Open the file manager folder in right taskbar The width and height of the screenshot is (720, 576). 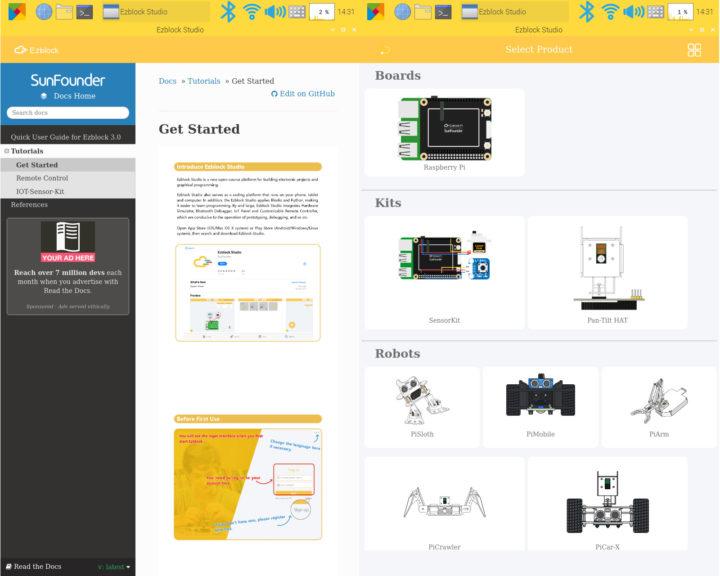pyautogui.click(x=423, y=12)
